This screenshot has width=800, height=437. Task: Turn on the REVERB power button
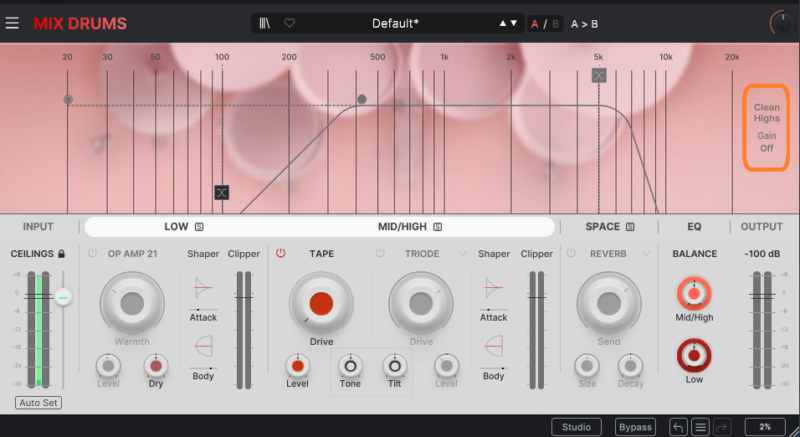coord(570,254)
